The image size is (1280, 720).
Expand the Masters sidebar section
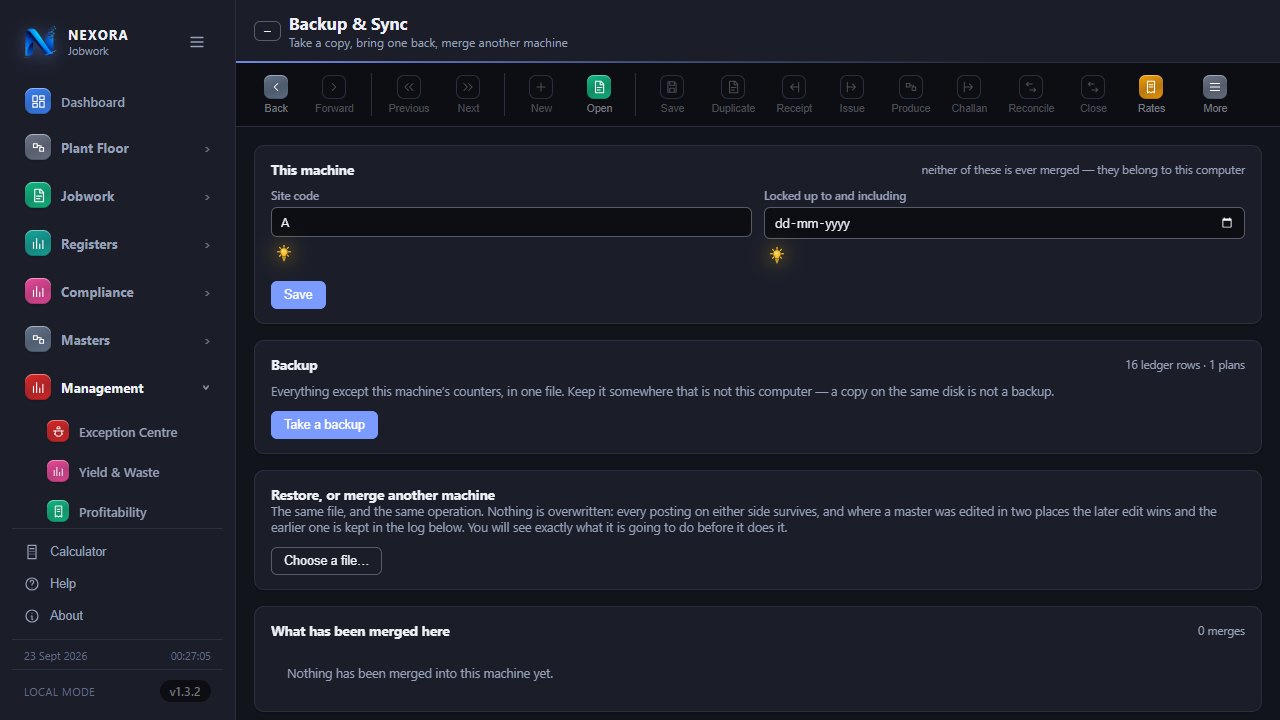tap(118, 340)
